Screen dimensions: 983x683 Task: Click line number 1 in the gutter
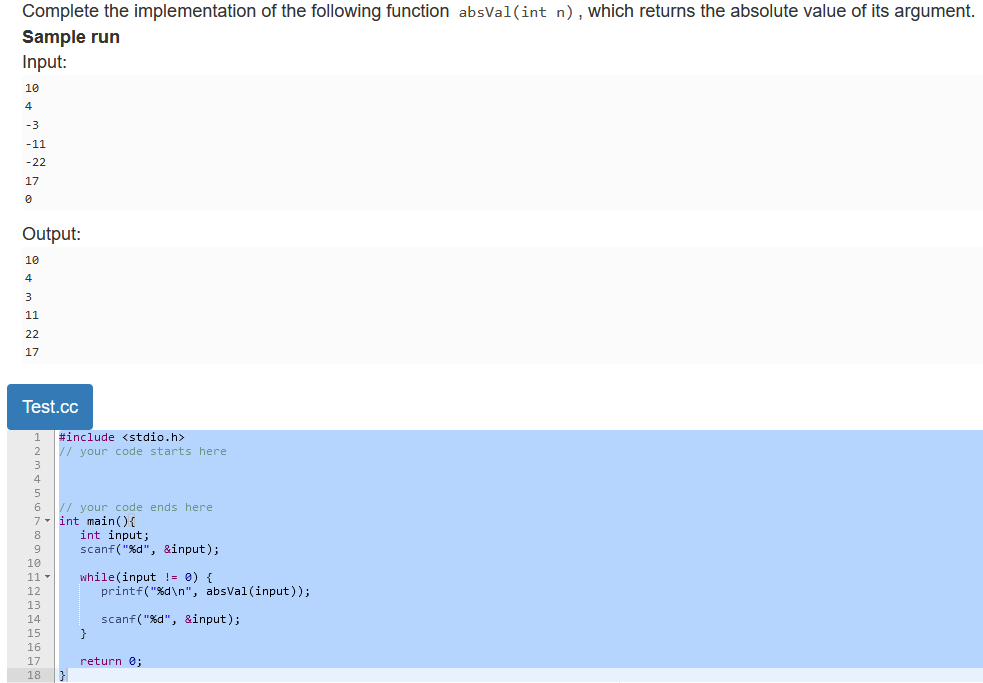pyautogui.click(x=37, y=437)
